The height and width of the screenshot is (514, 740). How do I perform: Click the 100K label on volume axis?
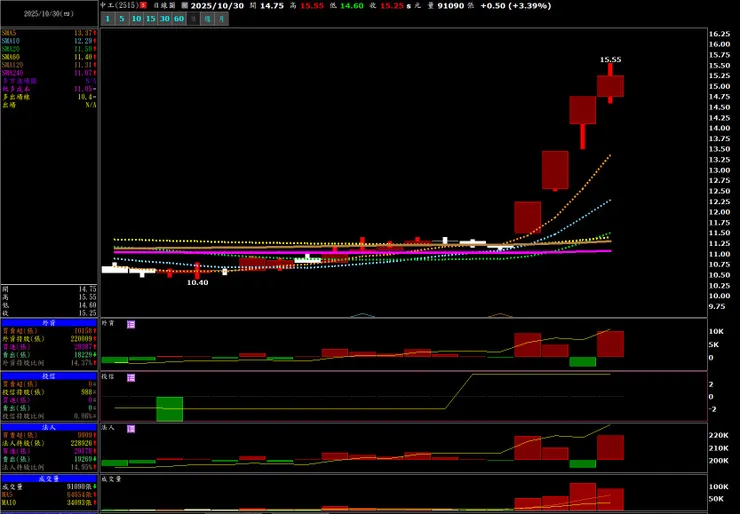point(719,487)
